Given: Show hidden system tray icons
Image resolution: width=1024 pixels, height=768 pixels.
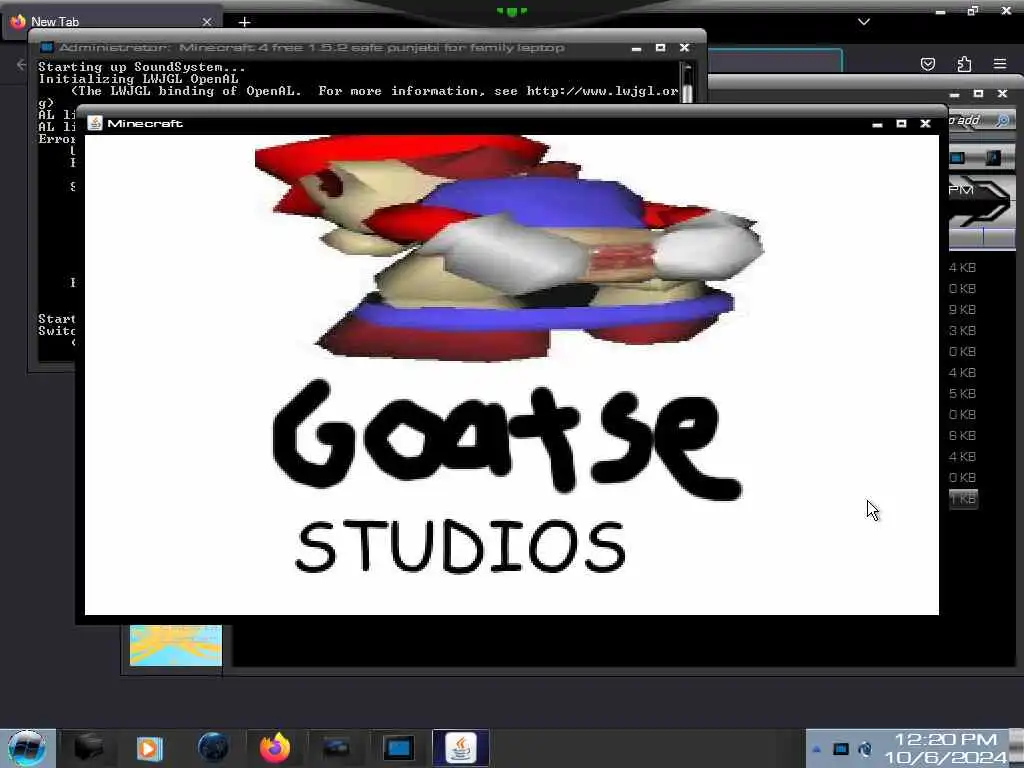Looking at the screenshot, I should click(816, 749).
